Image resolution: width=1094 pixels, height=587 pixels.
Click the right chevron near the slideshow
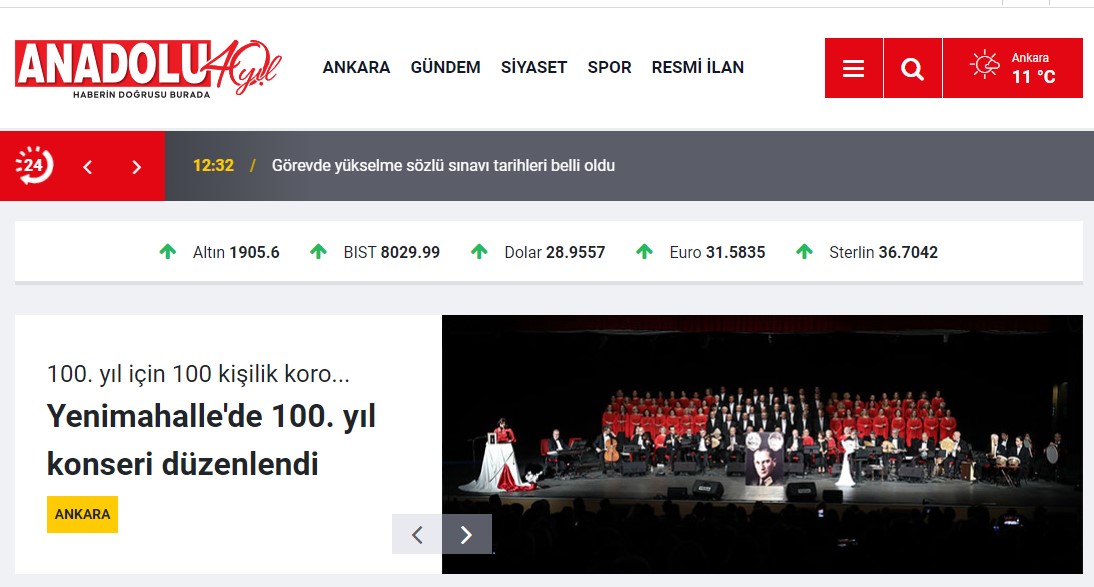[466, 534]
